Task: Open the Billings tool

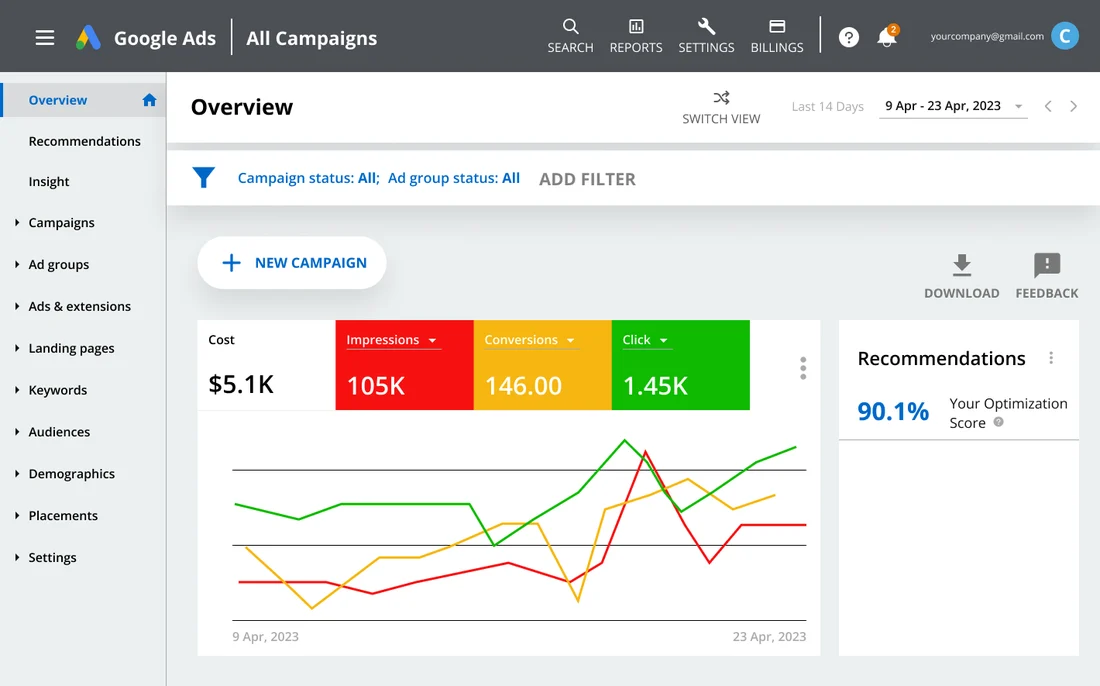Action: (x=777, y=36)
